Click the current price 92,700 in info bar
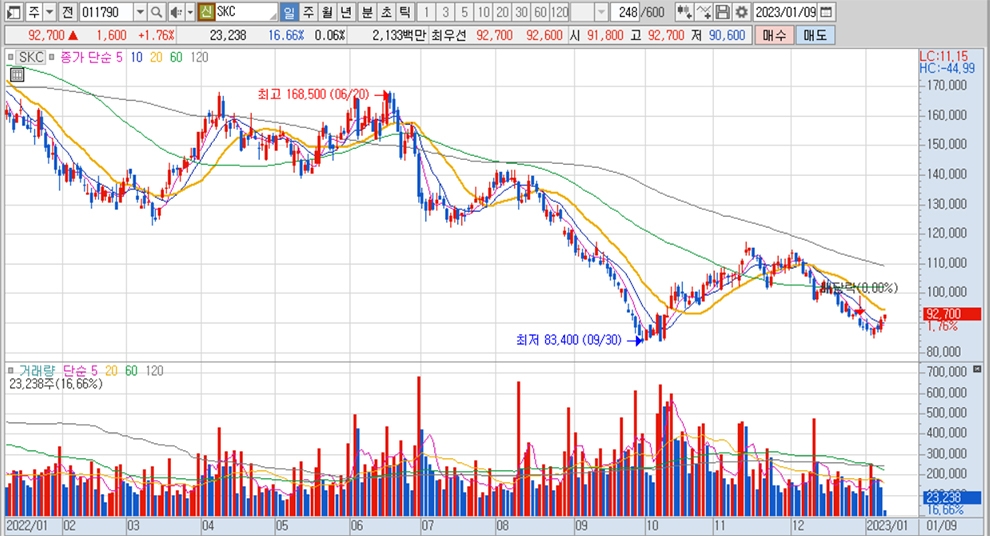This screenshot has height=536, width=990. (46, 35)
